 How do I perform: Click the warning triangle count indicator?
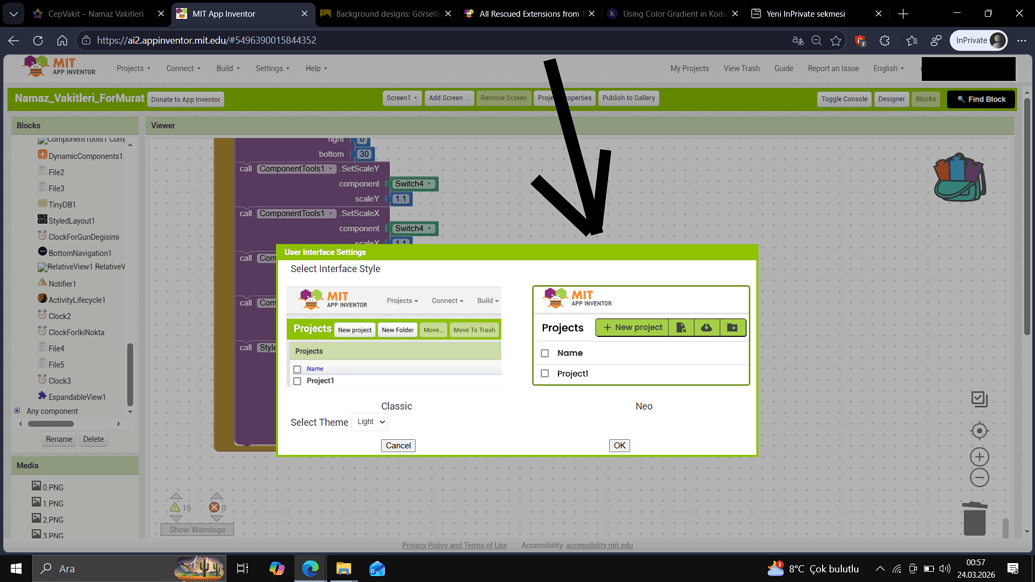click(x=180, y=507)
